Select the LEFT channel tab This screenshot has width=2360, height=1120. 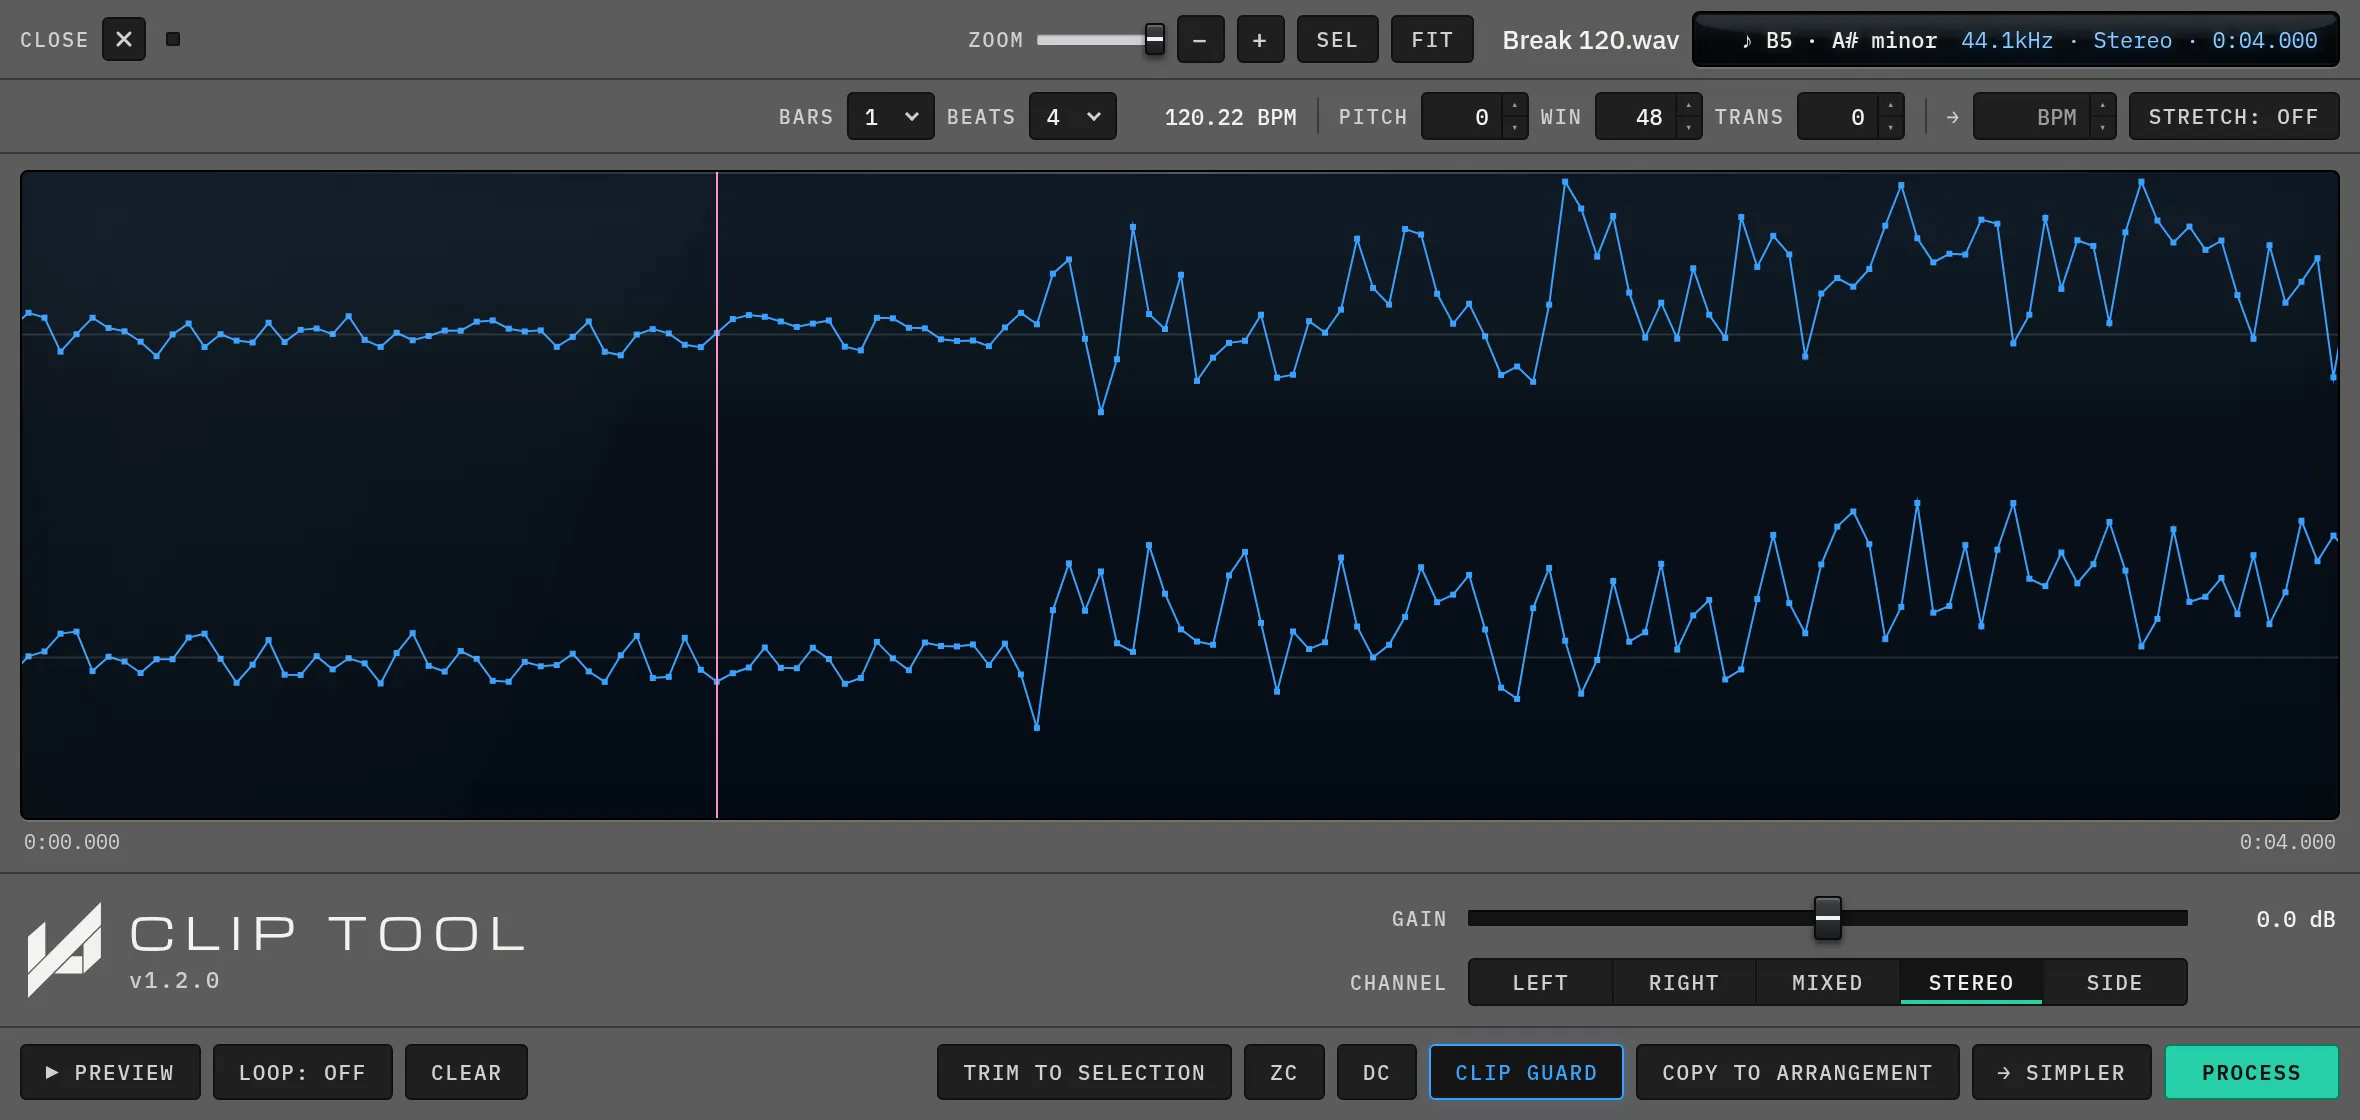click(x=1540, y=983)
